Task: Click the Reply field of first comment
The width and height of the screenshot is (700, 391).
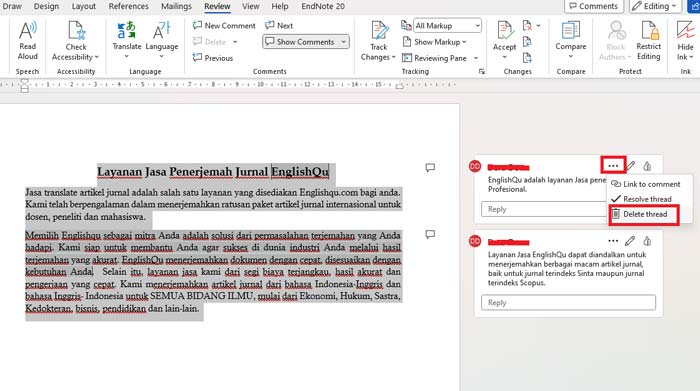Action: tap(543, 209)
